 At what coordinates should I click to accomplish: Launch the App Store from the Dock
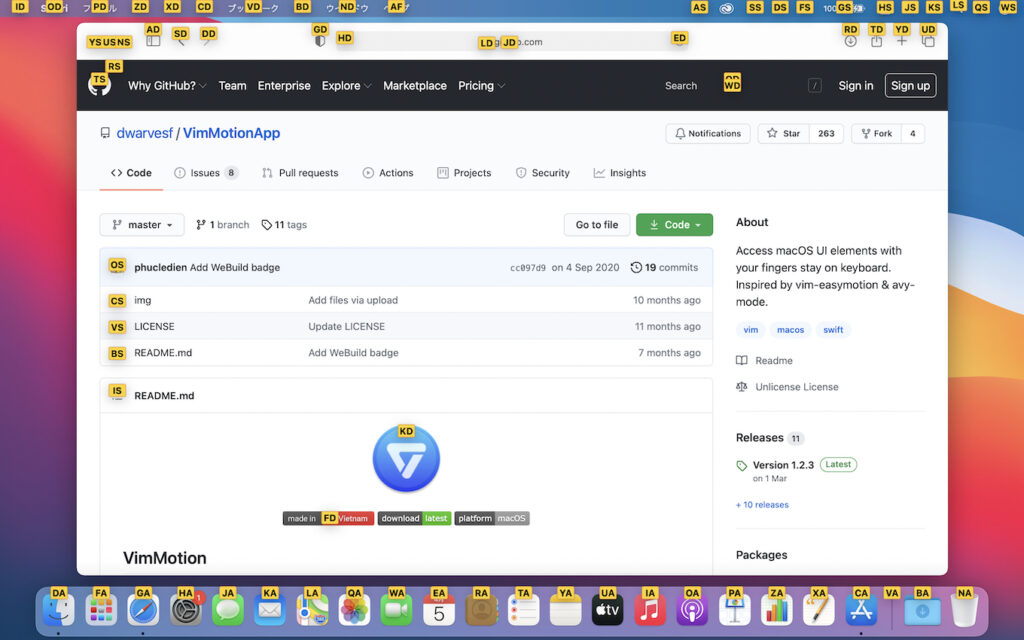(x=861, y=609)
